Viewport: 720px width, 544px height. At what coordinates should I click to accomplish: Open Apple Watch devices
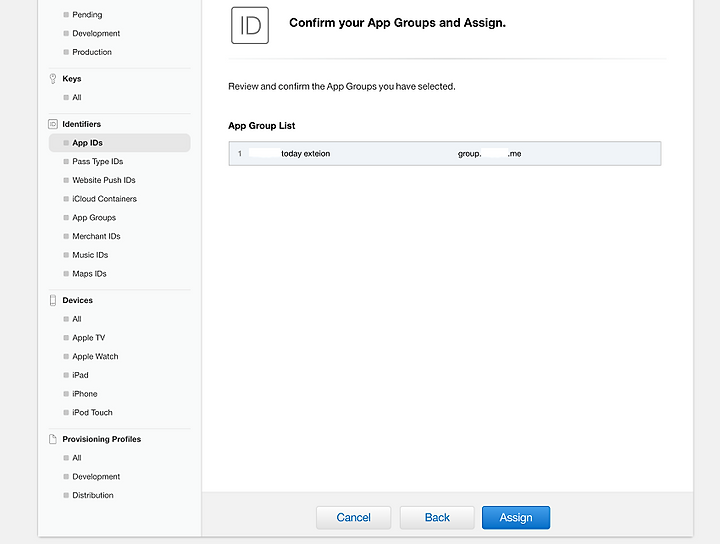point(95,356)
